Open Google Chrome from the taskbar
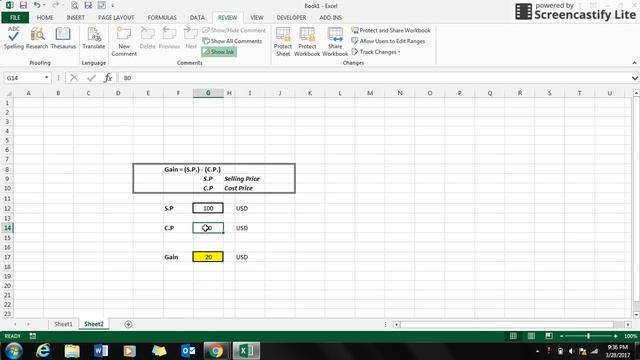Screen dimensions: 640x360 coord(216,351)
